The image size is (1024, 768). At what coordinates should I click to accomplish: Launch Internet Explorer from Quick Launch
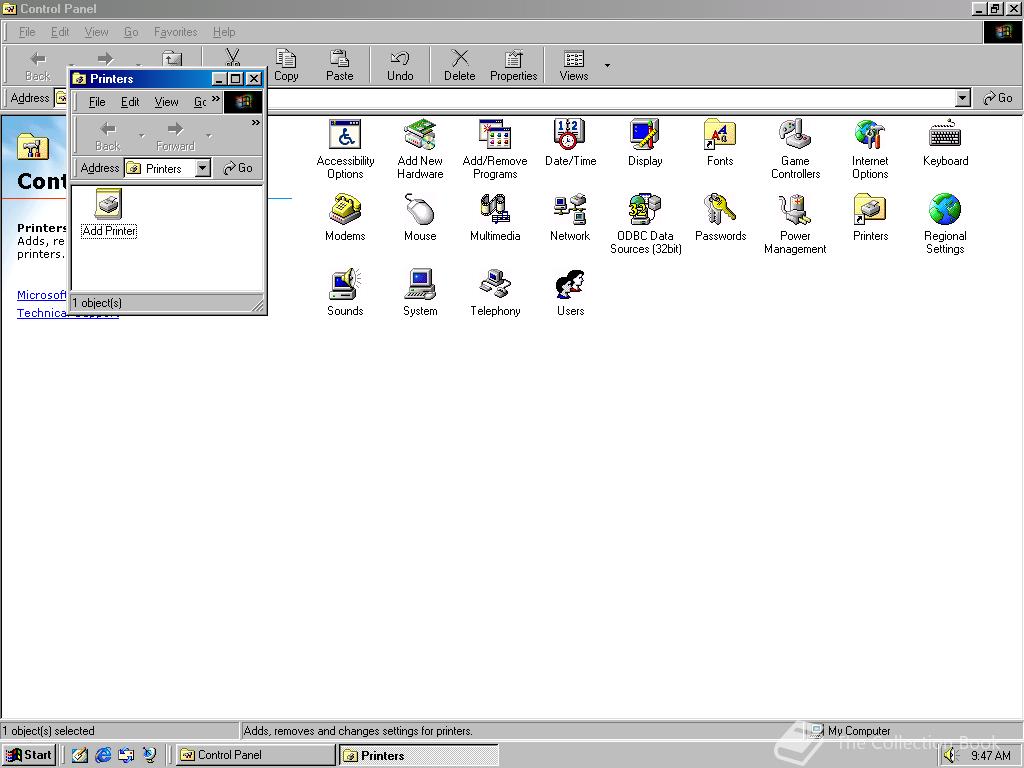click(103, 755)
